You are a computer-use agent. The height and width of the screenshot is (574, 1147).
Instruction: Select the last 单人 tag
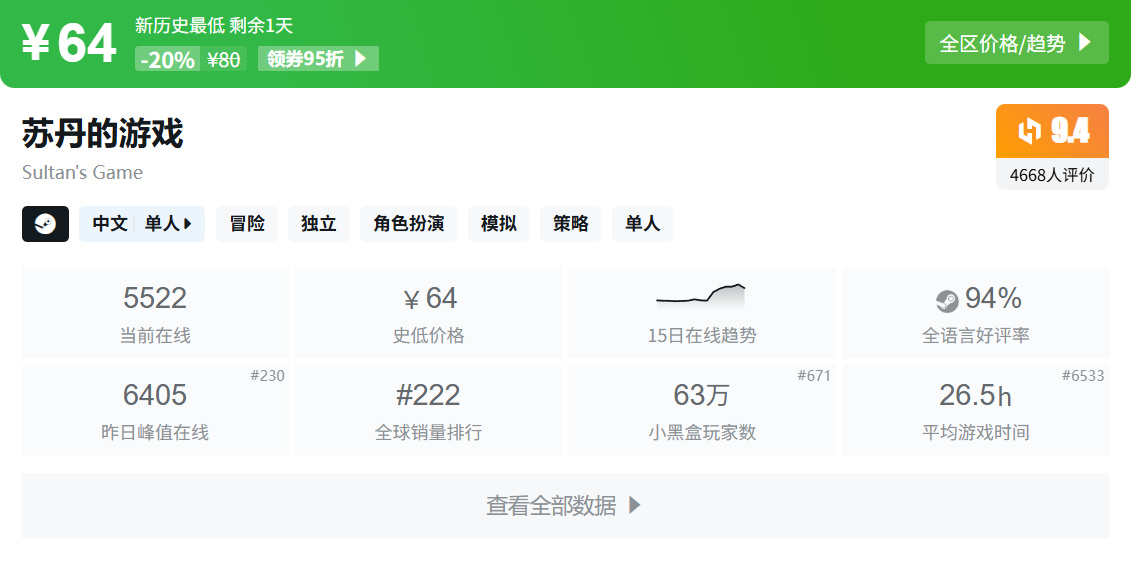coord(642,224)
